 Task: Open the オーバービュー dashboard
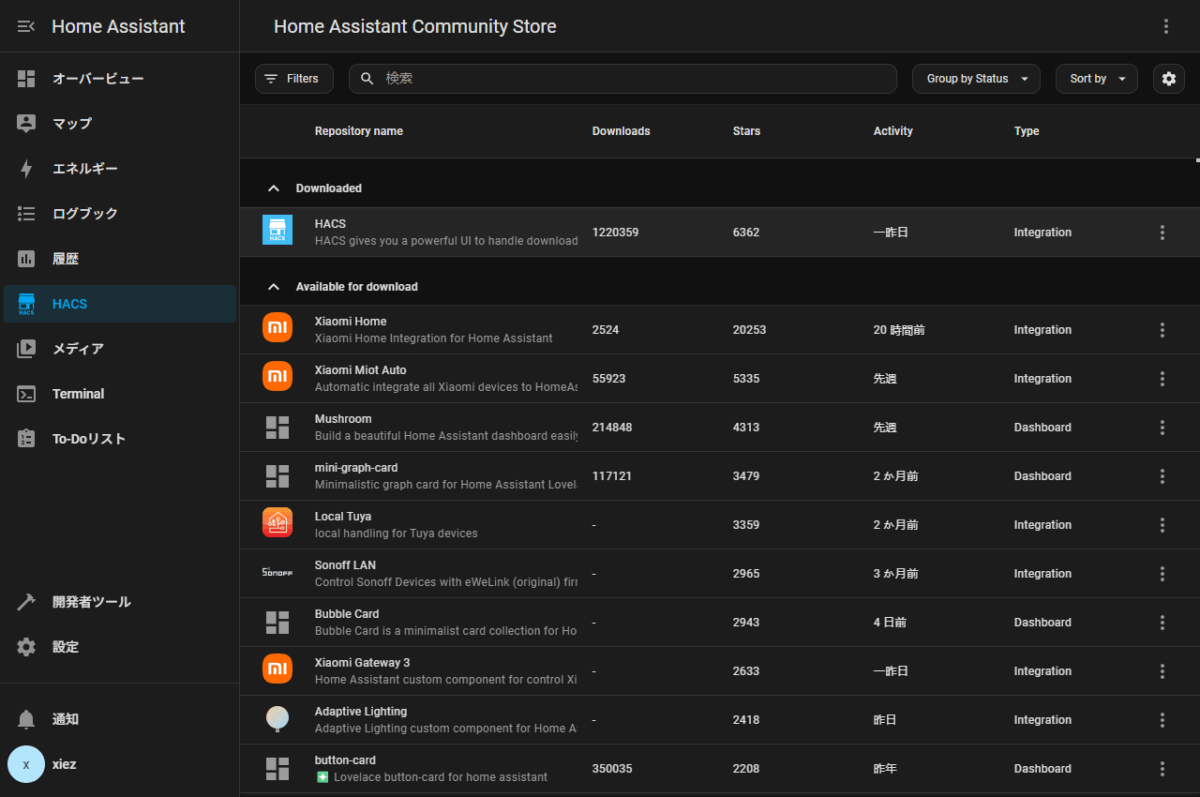point(120,78)
